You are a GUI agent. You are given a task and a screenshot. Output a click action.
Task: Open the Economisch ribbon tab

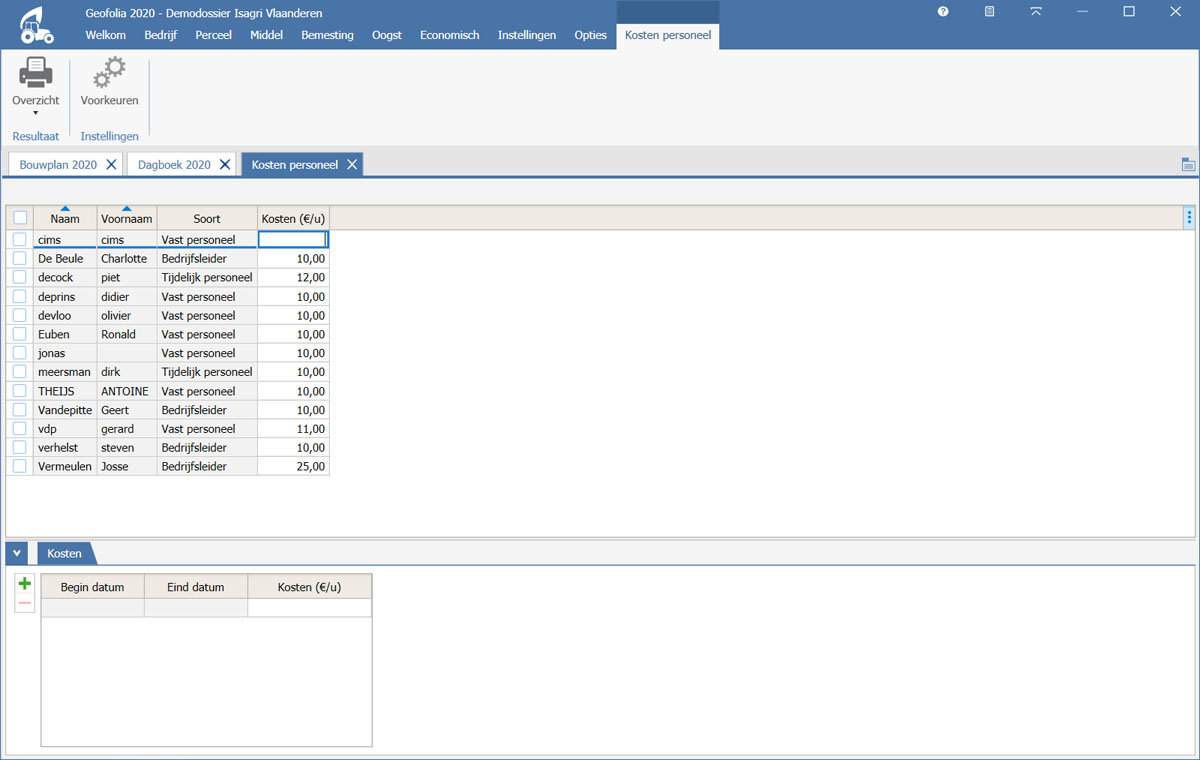click(449, 35)
